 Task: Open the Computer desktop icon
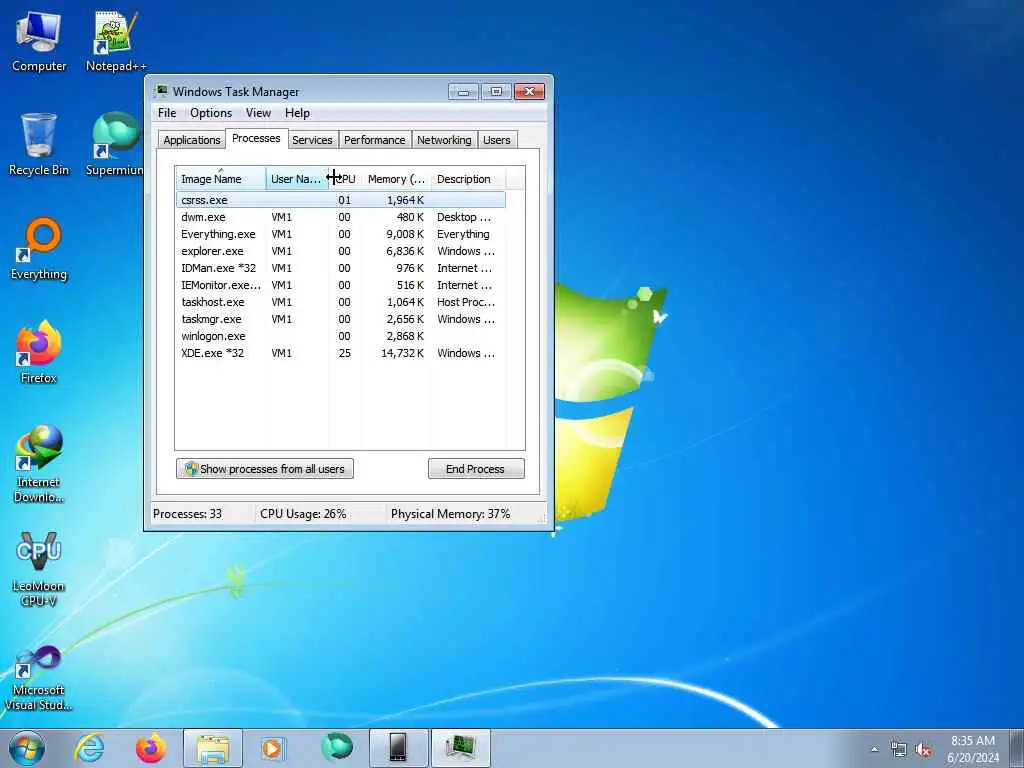pyautogui.click(x=39, y=41)
